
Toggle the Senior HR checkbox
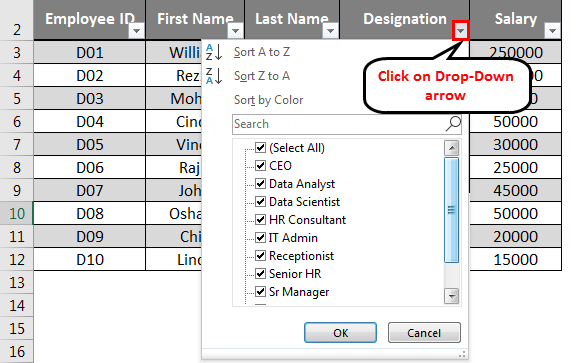260,274
